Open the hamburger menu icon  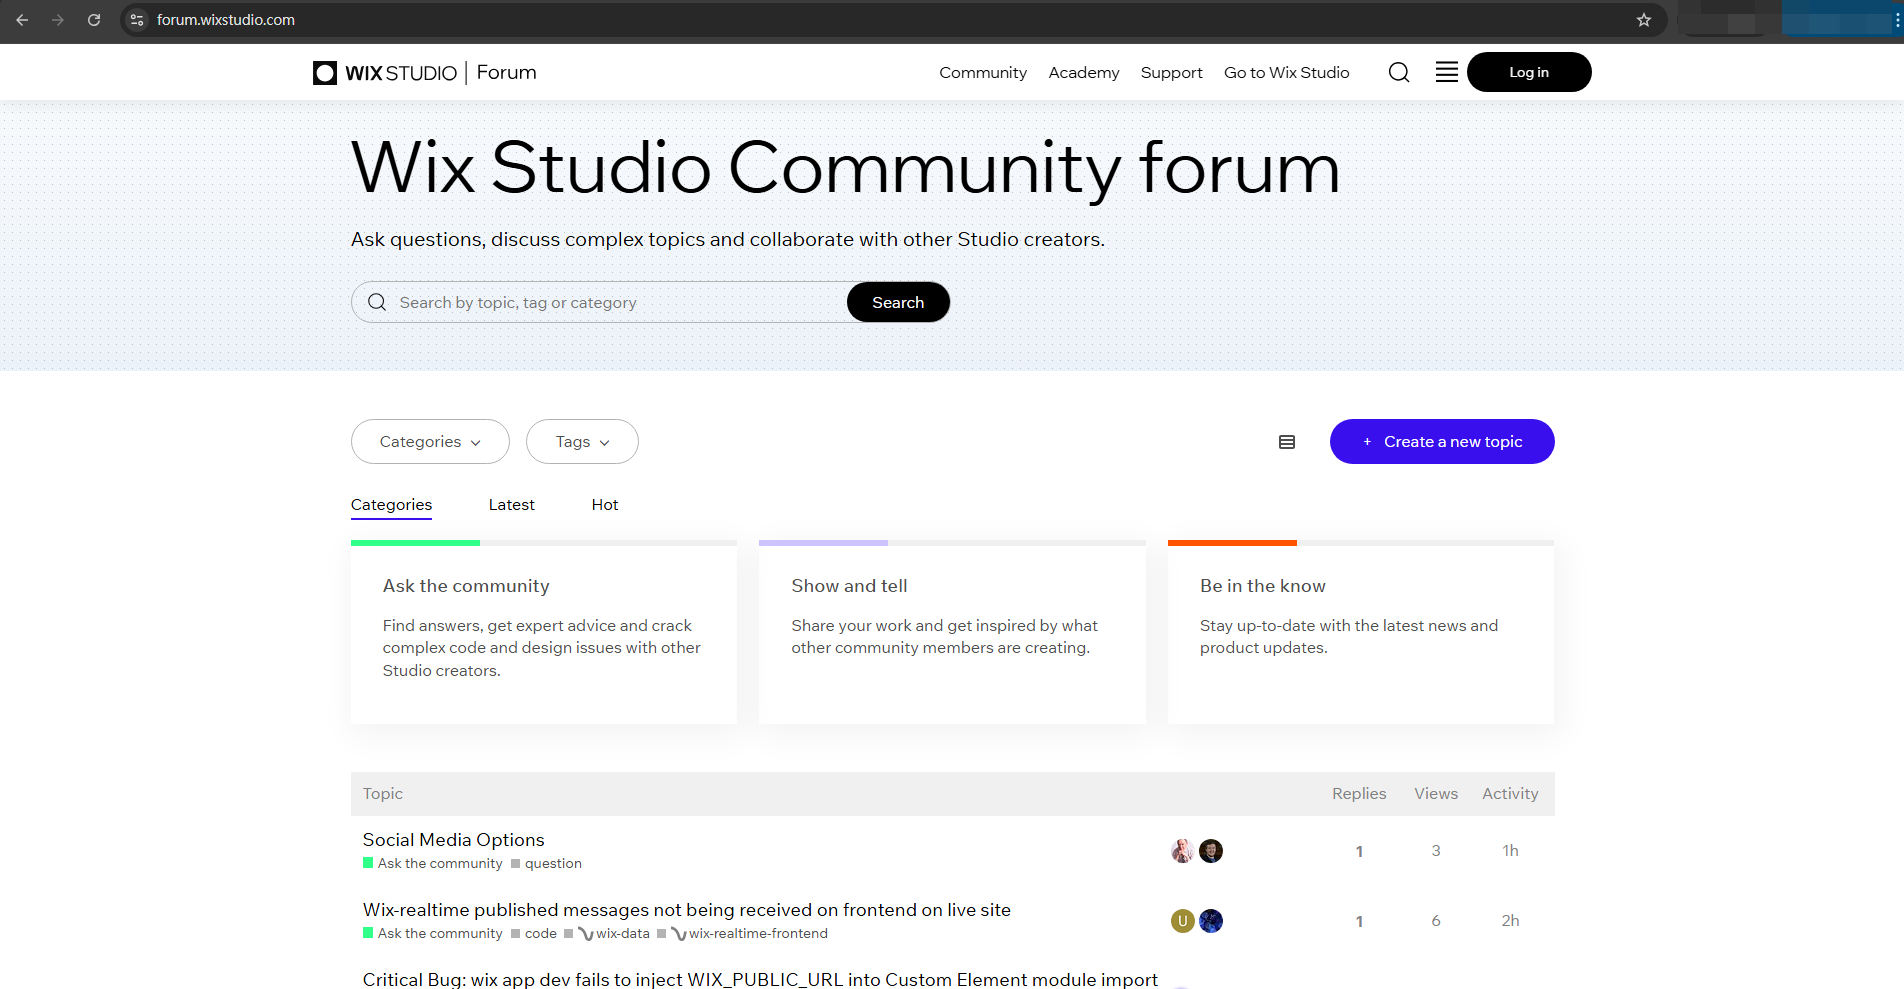1446,73
